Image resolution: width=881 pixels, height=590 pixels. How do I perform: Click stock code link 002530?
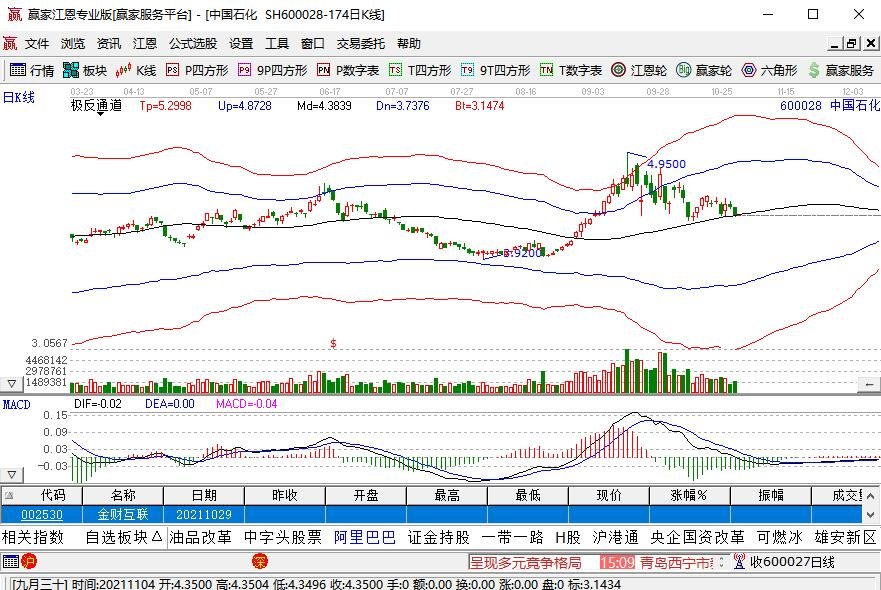click(x=42, y=514)
